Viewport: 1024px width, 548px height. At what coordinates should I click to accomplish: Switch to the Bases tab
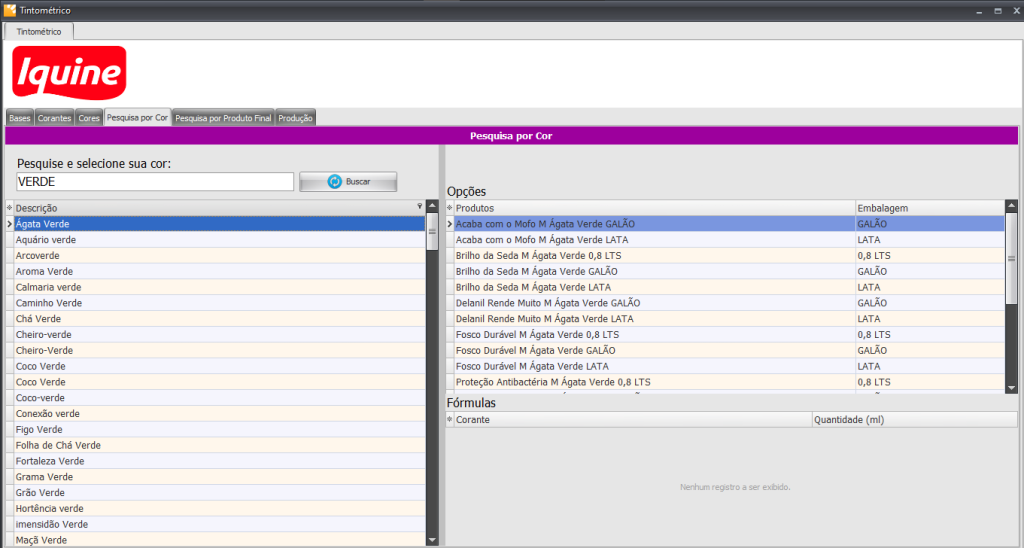click(20, 118)
